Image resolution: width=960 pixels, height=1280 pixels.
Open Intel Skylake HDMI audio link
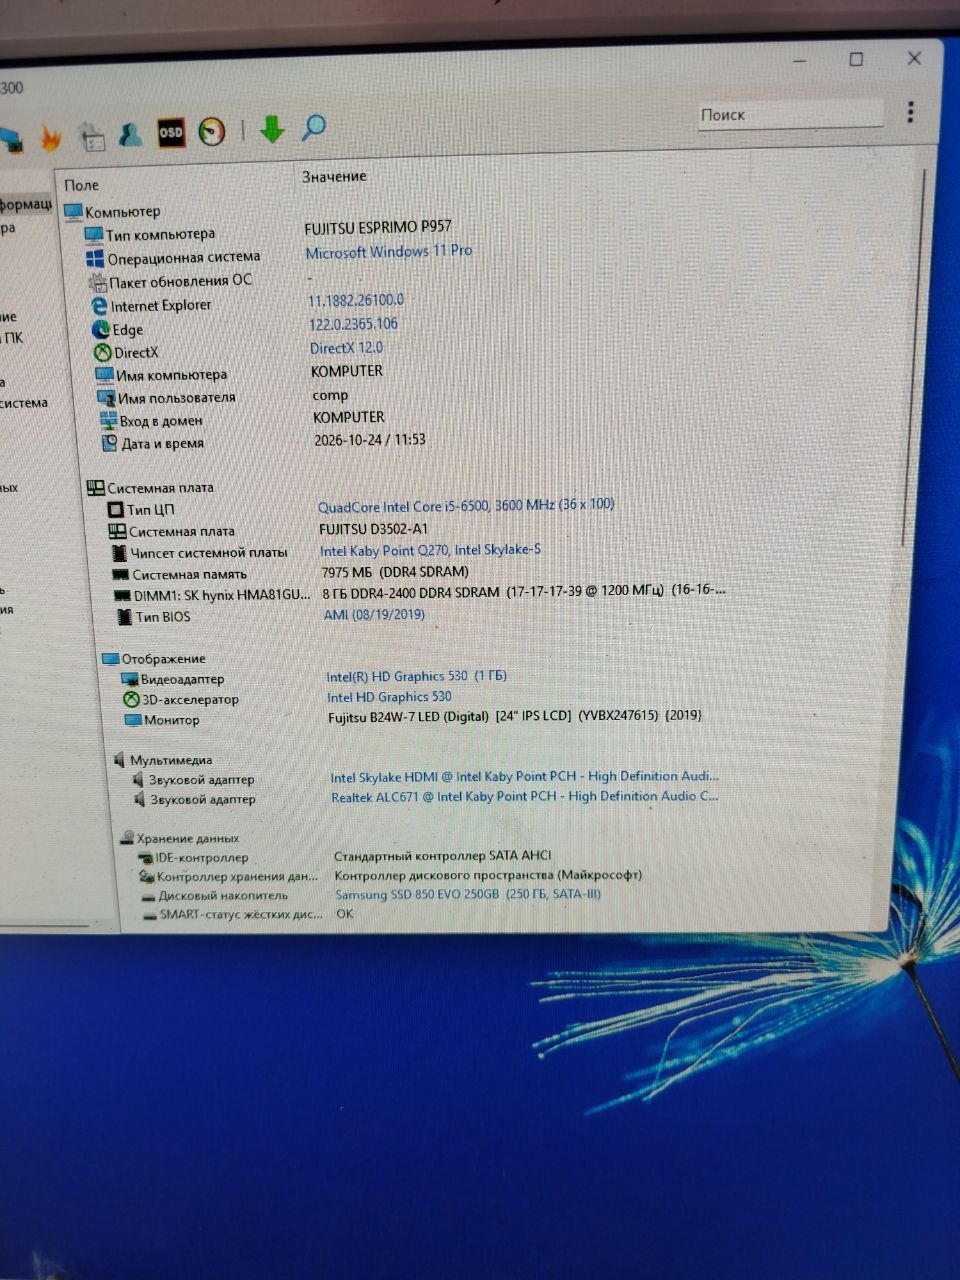pos(525,777)
